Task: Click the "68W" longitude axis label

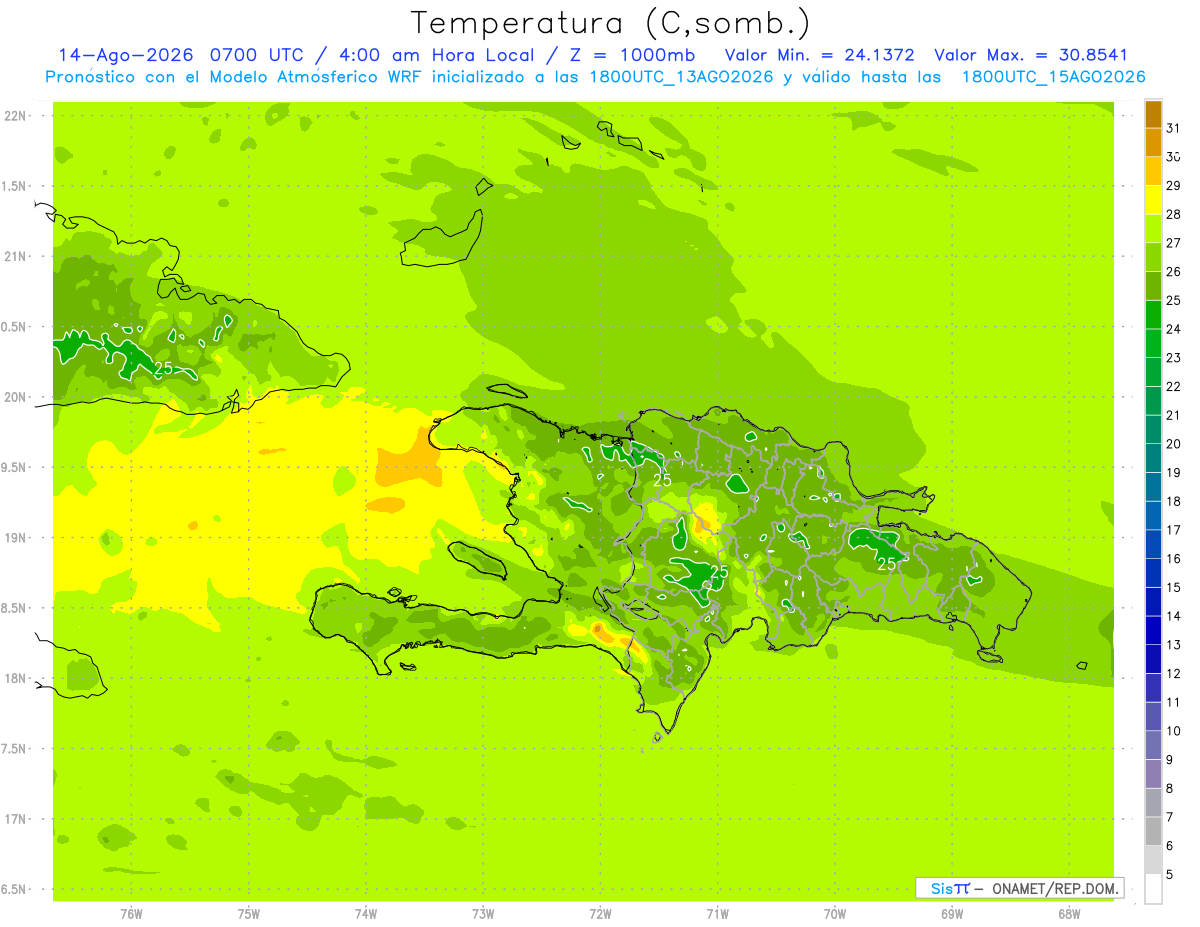Action: click(x=1068, y=913)
